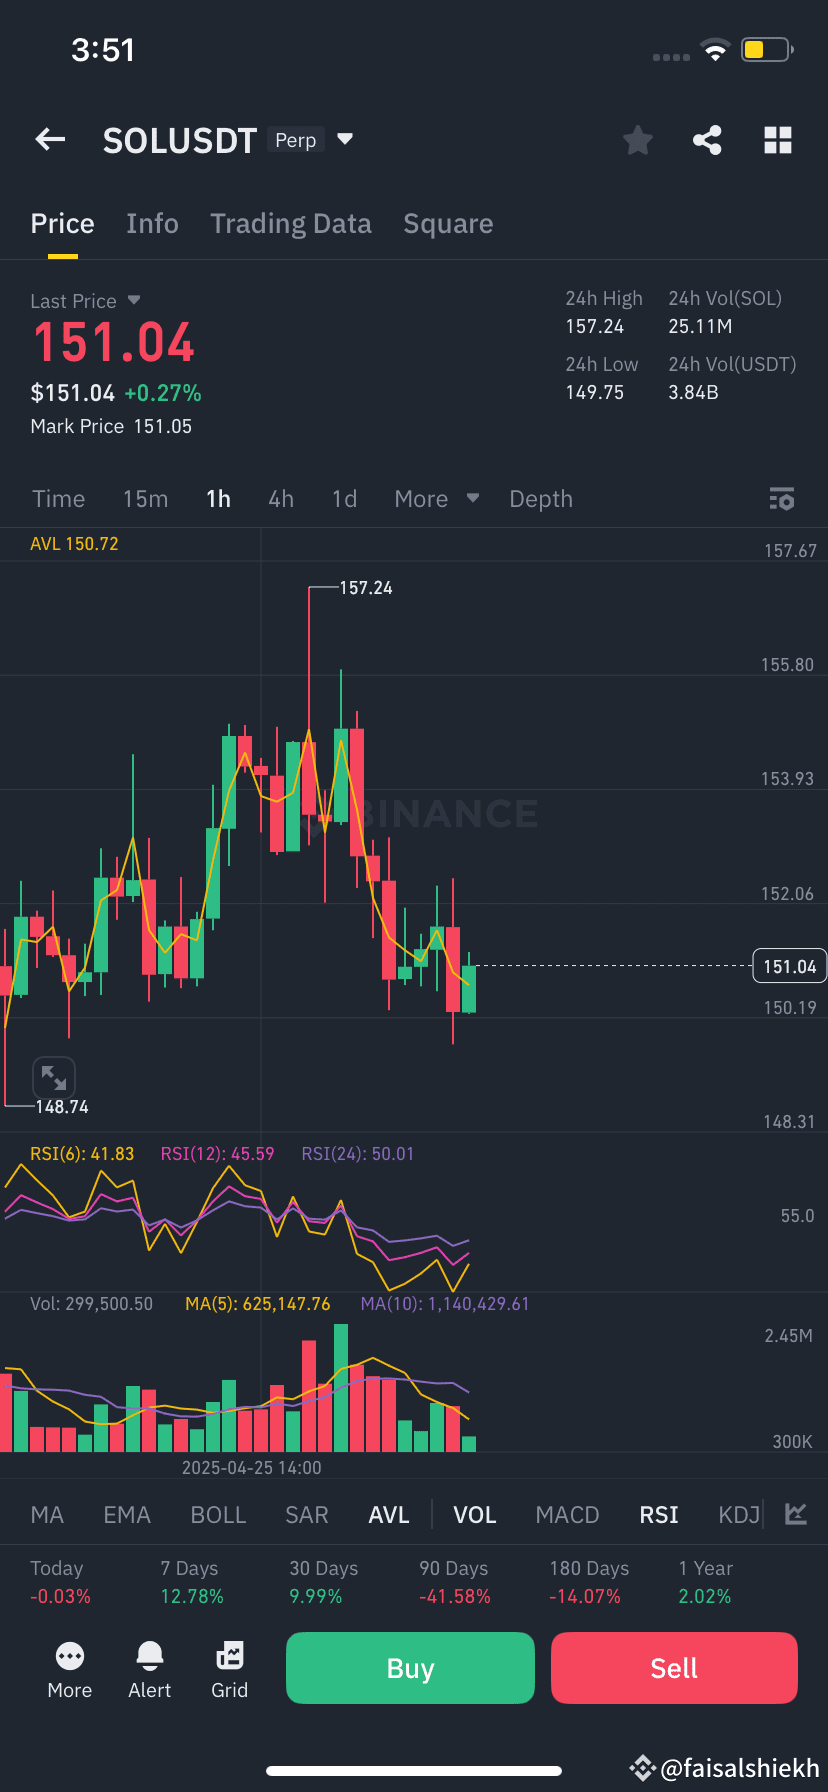Toggle the BOLL indicator
The height and width of the screenshot is (1792, 828).
218,1515
